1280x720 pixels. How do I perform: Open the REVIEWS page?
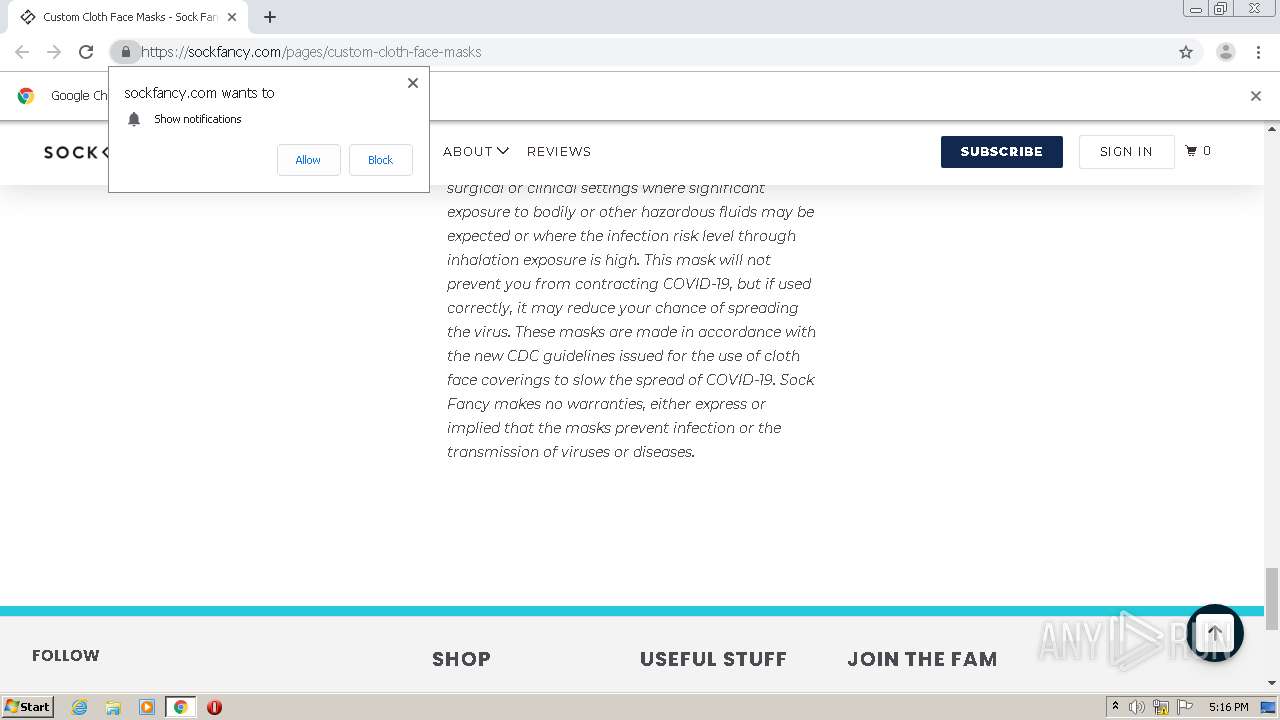559,151
